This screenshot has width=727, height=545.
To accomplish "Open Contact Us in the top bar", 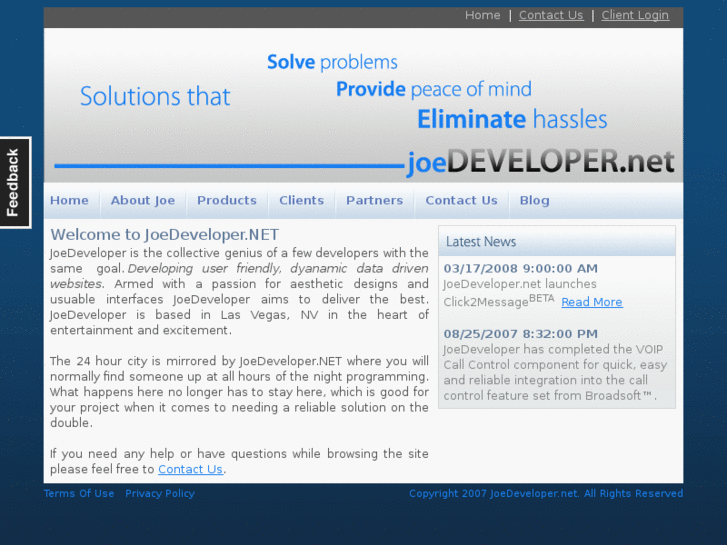I will point(551,15).
